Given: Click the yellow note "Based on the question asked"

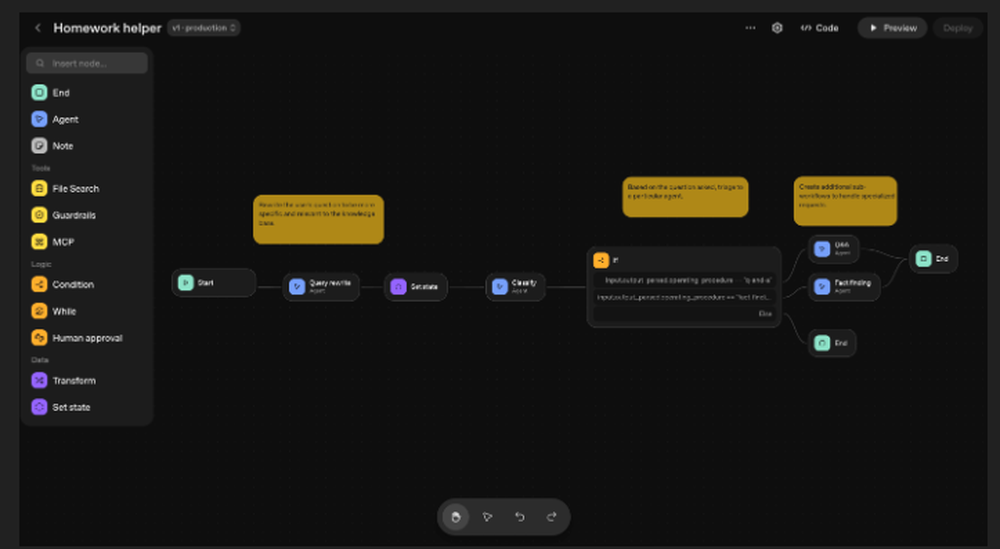Looking at the screenshot, I should tap(685, 197).
